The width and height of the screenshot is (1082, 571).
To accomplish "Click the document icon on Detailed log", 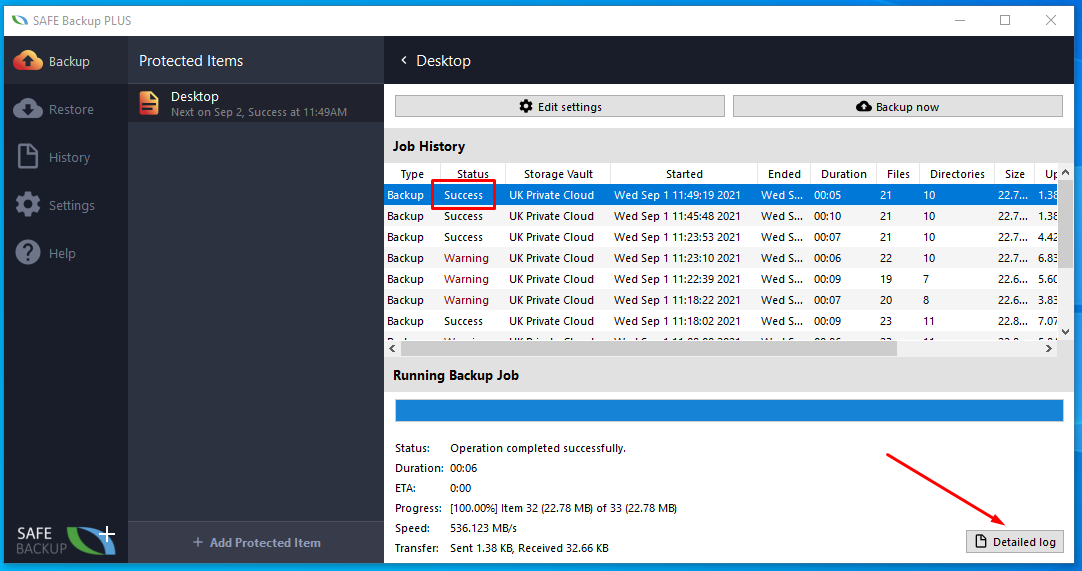I will (981, 541).
